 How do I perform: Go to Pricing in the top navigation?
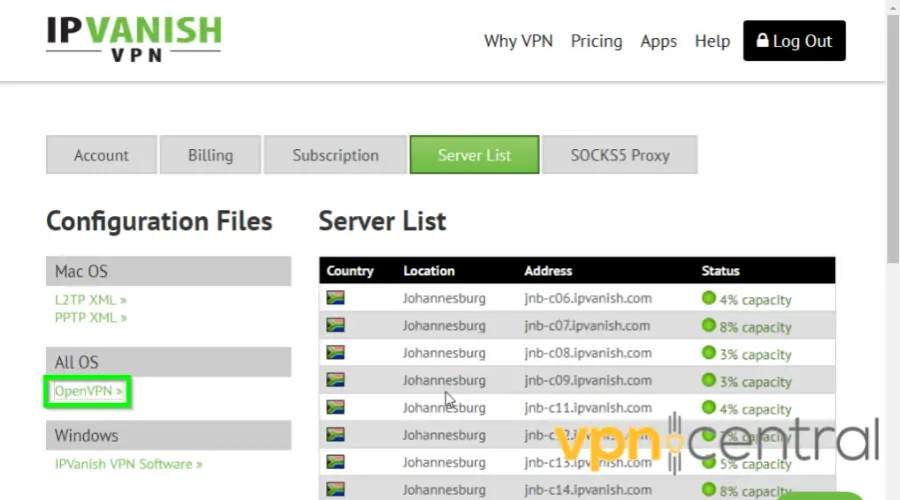click(596, 41)
